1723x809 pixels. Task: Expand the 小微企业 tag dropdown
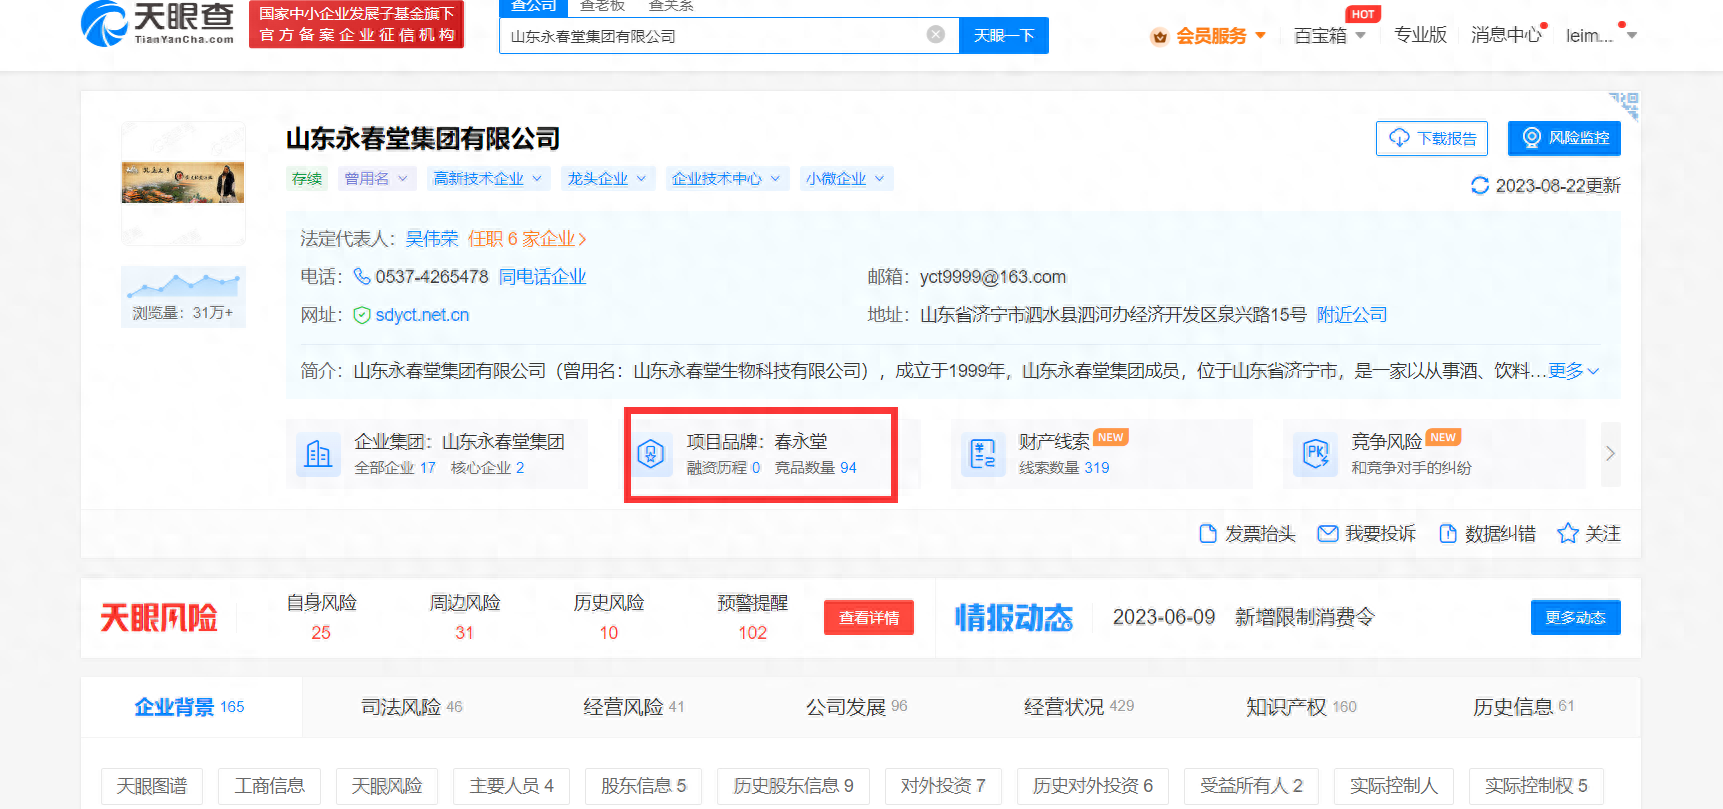point(845,179)
